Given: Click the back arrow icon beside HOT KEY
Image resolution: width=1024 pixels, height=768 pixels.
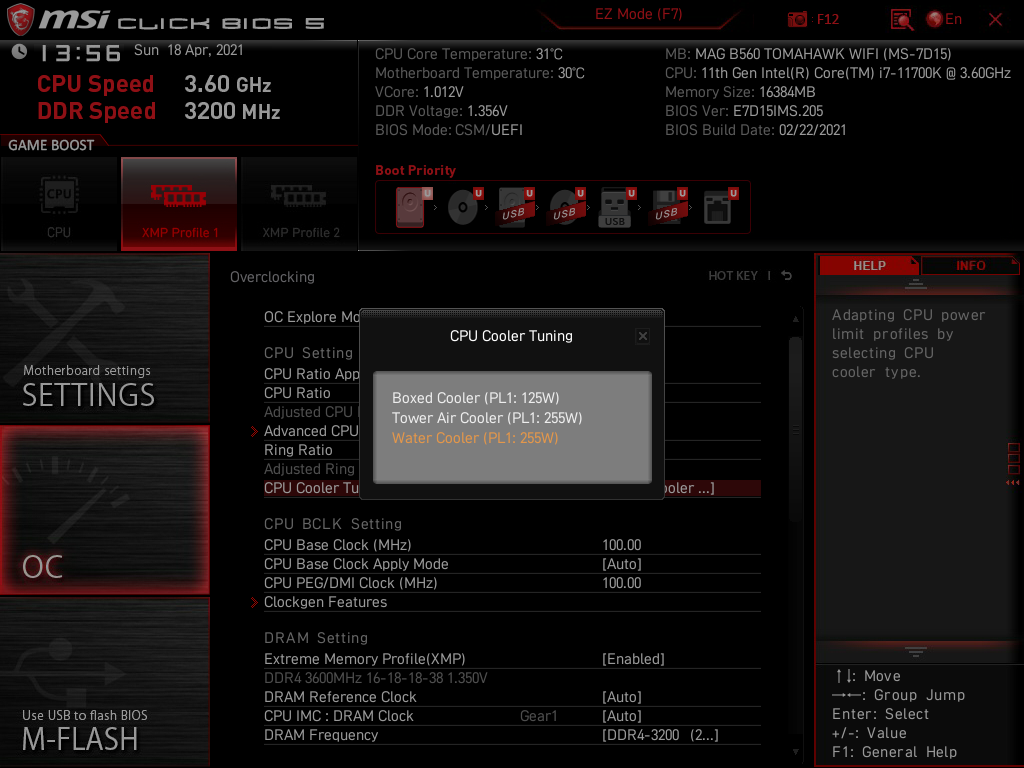Looking at the screenshot, I should pyautogui.click(x=786, y=276).
